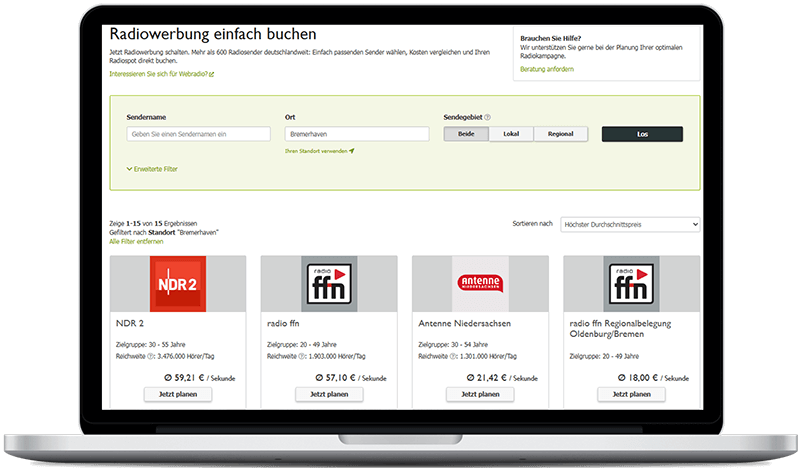Image resolution: width=800 pixels, height=468 pixels.
Task: Click the NDR 2 station logo
Action: [178, 284]
